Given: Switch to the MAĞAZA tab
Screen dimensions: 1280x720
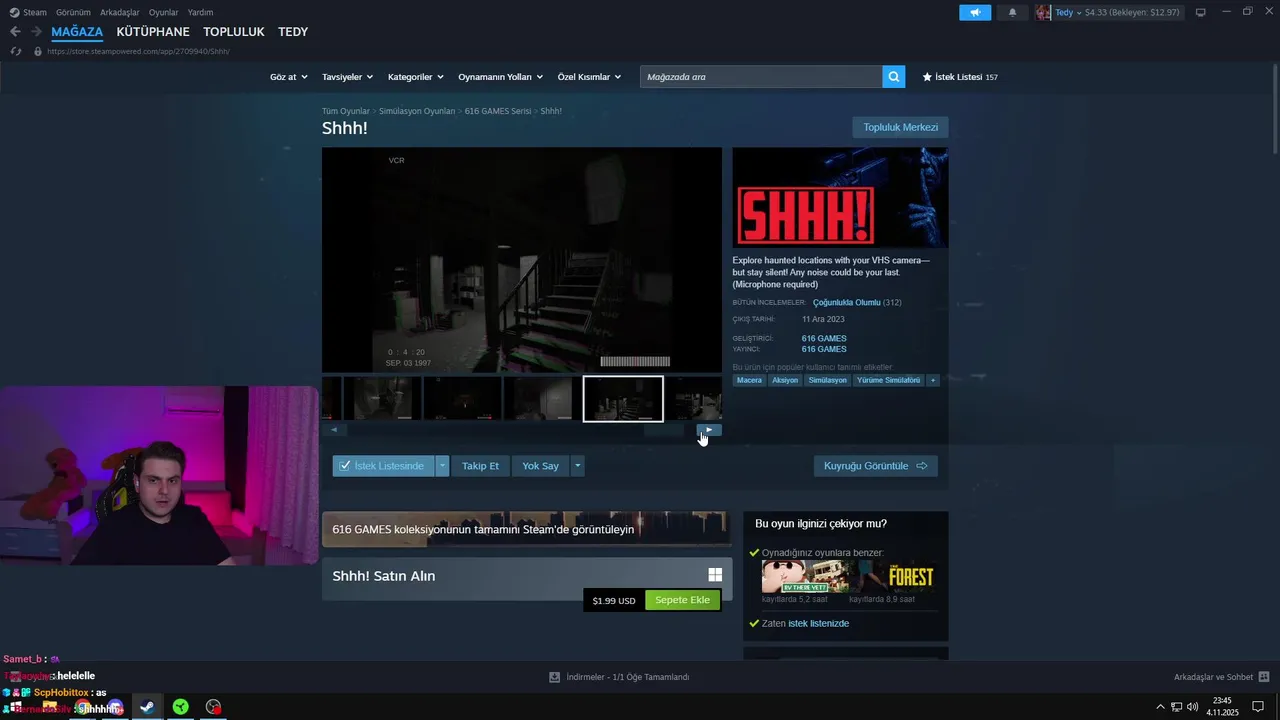Looking at the screenshot, I should pyautogui.click(x=77, y=32).
